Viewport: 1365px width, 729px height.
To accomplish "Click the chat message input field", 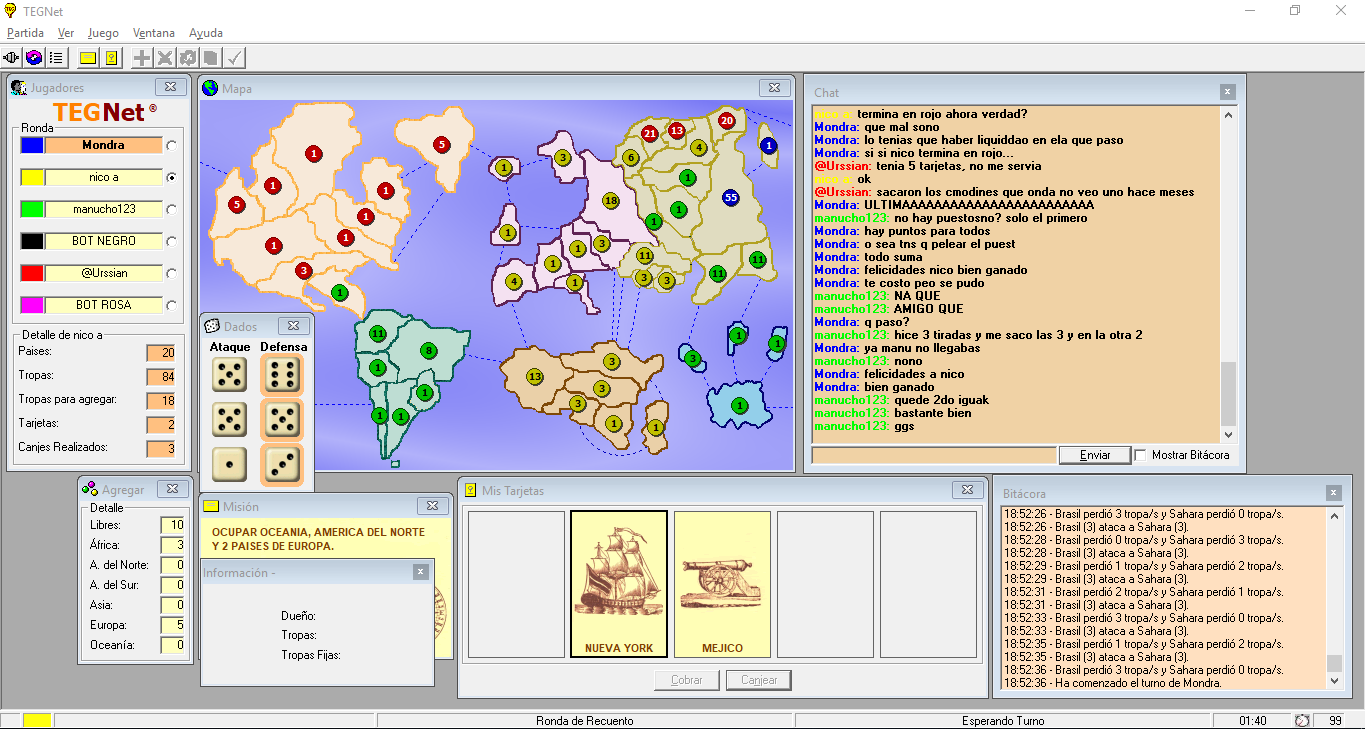I will click(934, 456).
